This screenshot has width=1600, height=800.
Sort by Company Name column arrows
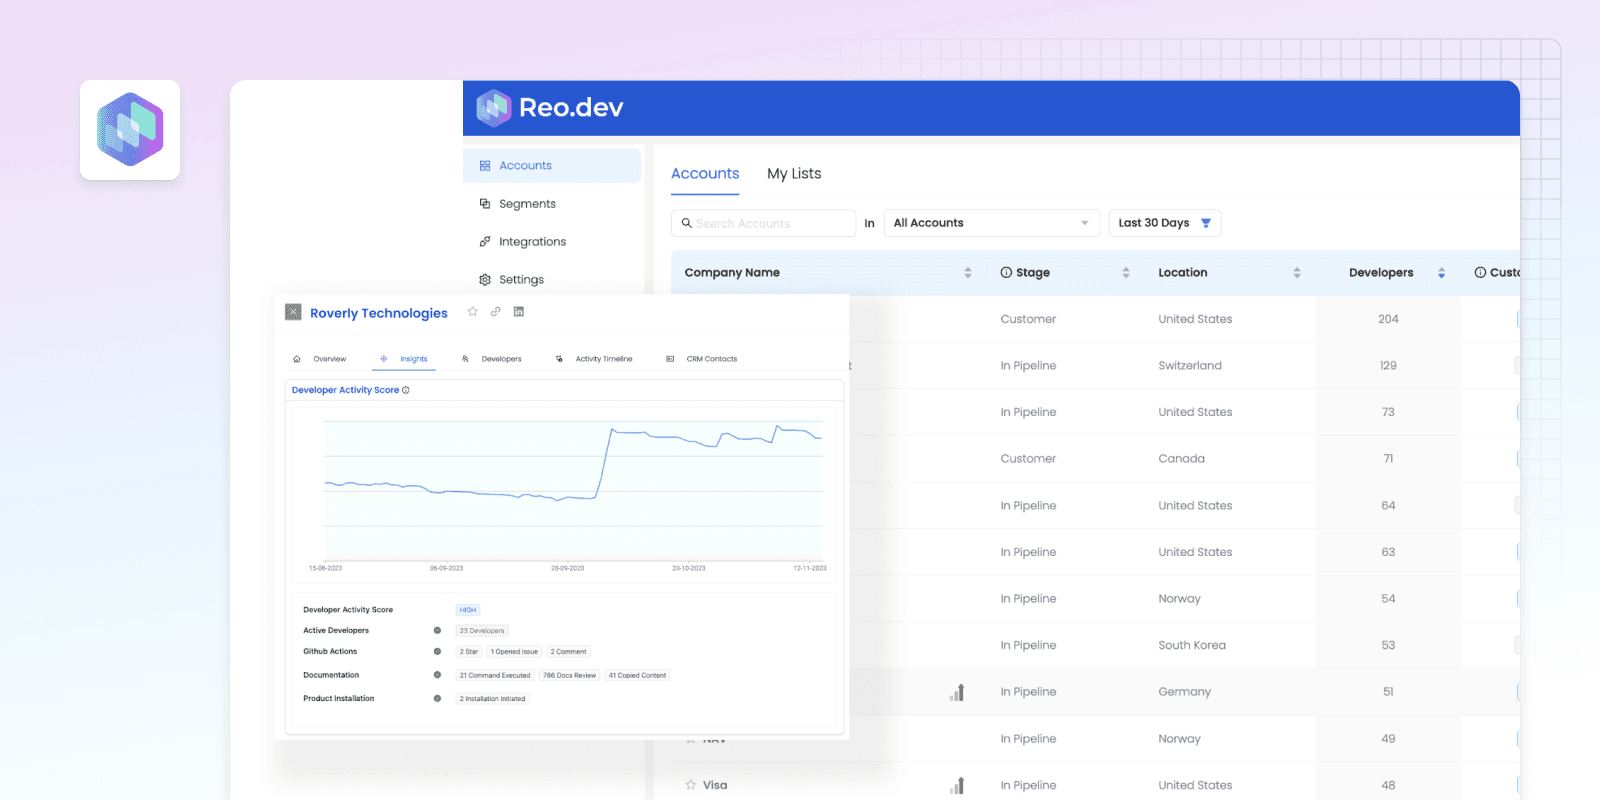click(x=968, y=273)
